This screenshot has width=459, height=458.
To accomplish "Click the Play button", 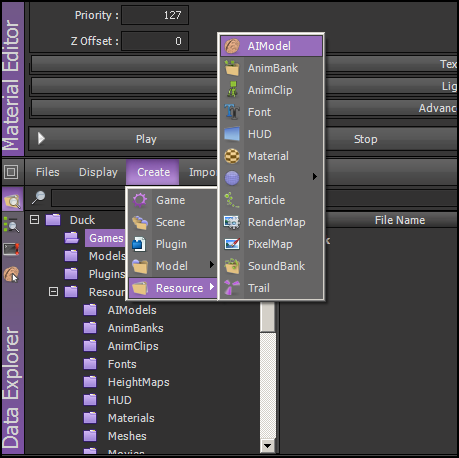I will tap(123, 139).
